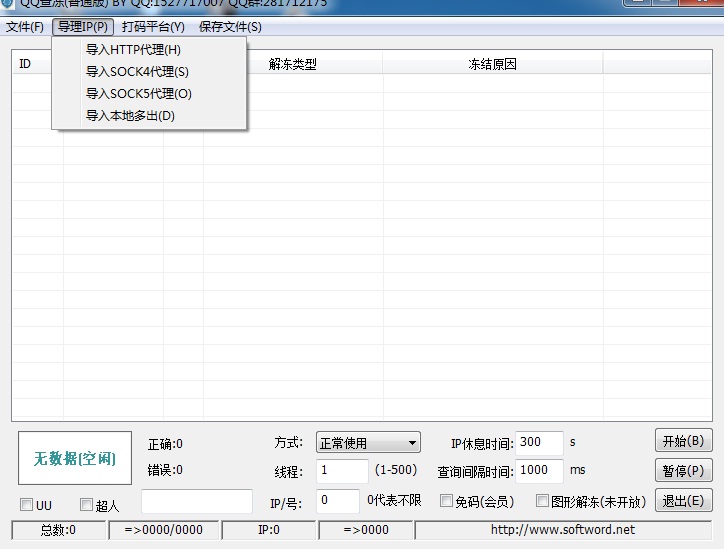Viewport: 724px width, 549px height.
Task: Close the 导理IP(P) menu
Action: (x=83, y=27)
